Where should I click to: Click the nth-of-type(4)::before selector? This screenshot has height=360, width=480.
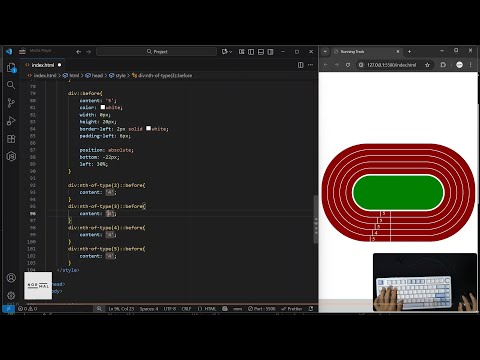106,228
